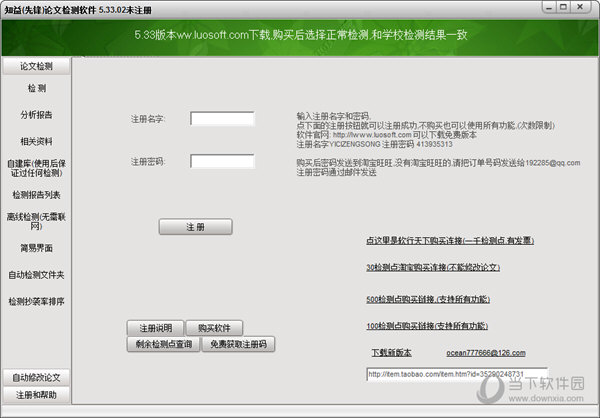Image resolution: width=600 pixels, height=418 pixels.
Task: Click the 注册说明 button
Action: coord(155,328)
